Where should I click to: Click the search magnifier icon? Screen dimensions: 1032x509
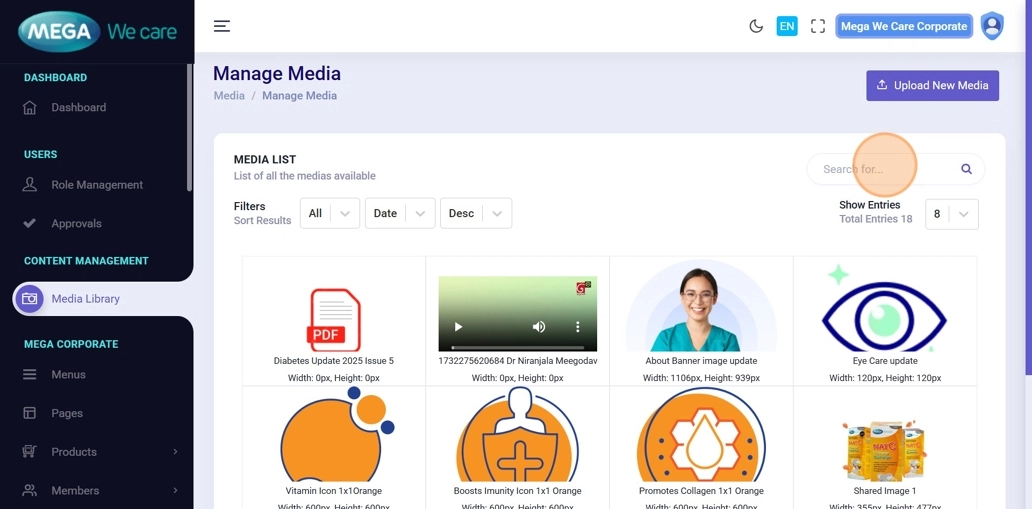coord(966,169)
